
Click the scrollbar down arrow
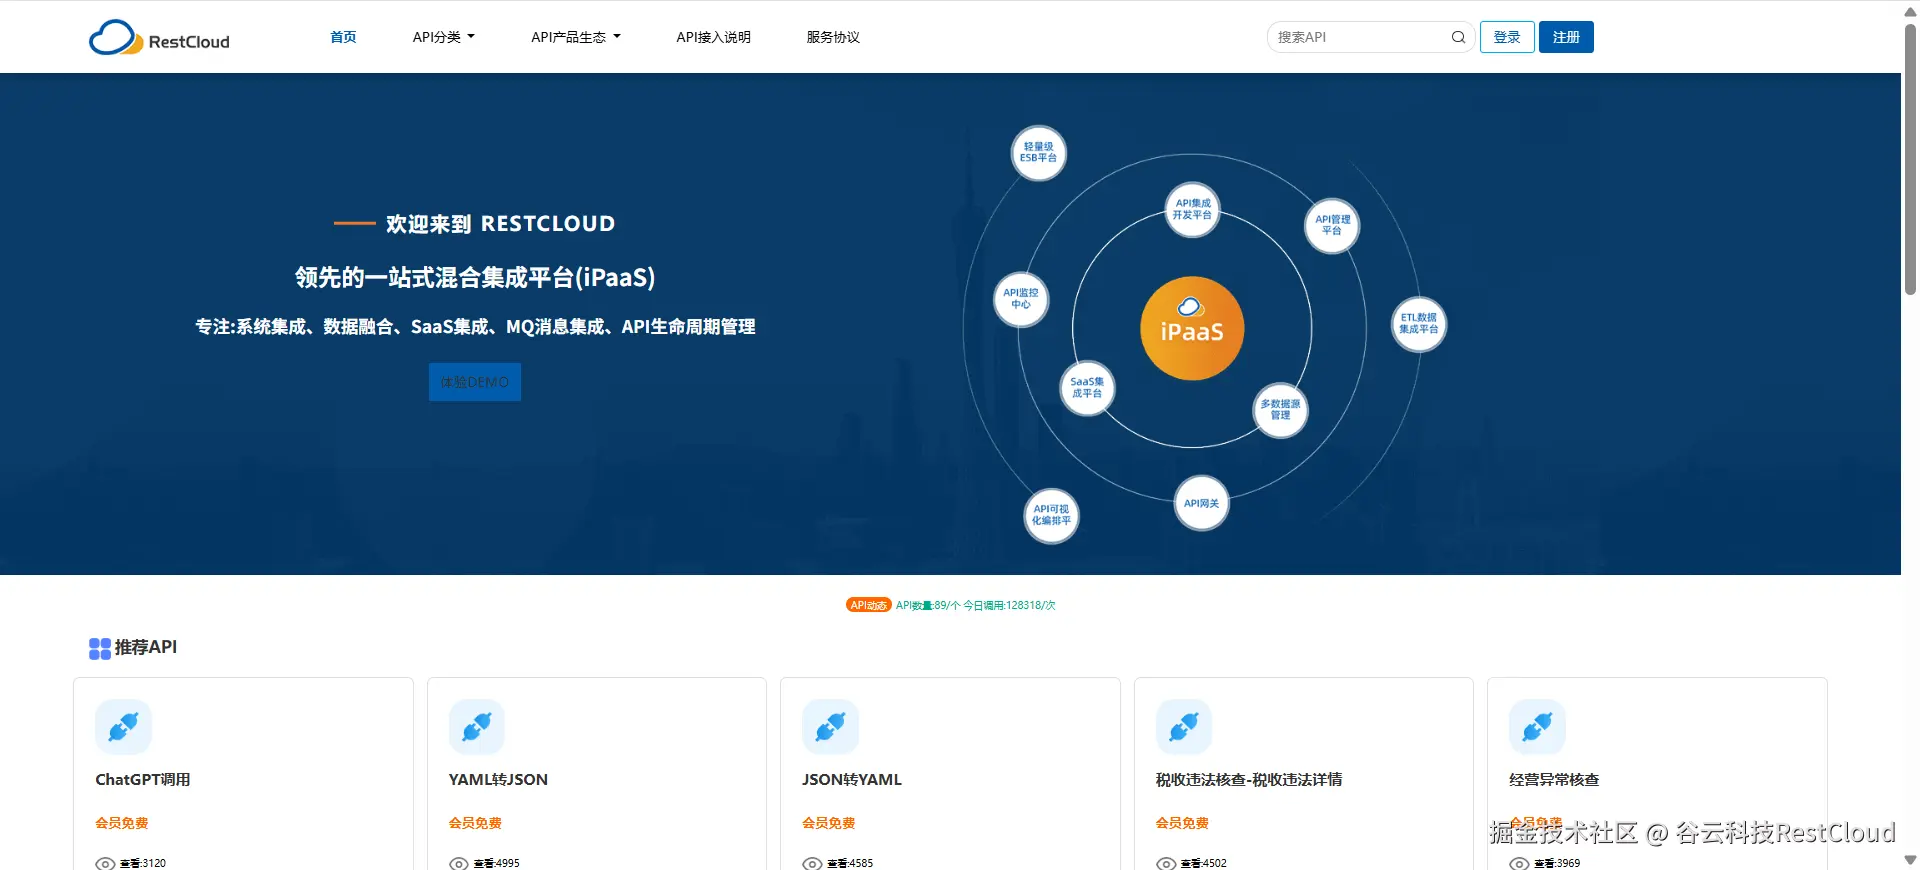click(1910, 860)
